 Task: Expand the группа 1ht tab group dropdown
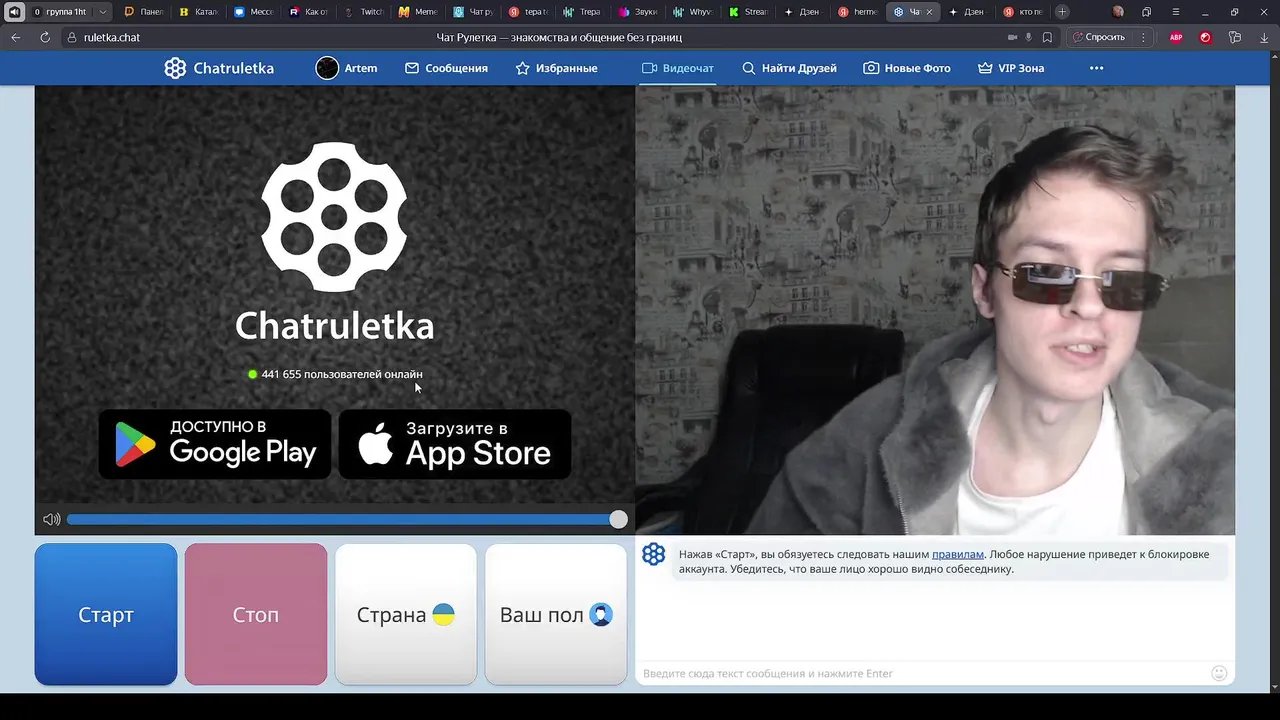[102, 12]
